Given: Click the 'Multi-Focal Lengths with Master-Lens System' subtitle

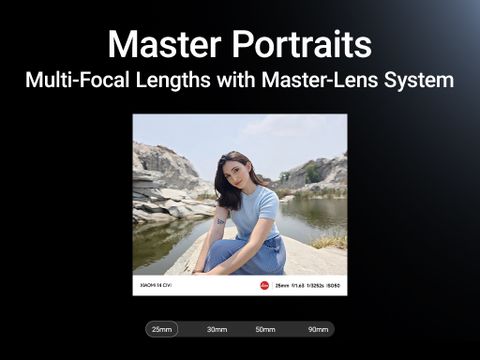Looking at the screenshot, I should tap(240, 80).
